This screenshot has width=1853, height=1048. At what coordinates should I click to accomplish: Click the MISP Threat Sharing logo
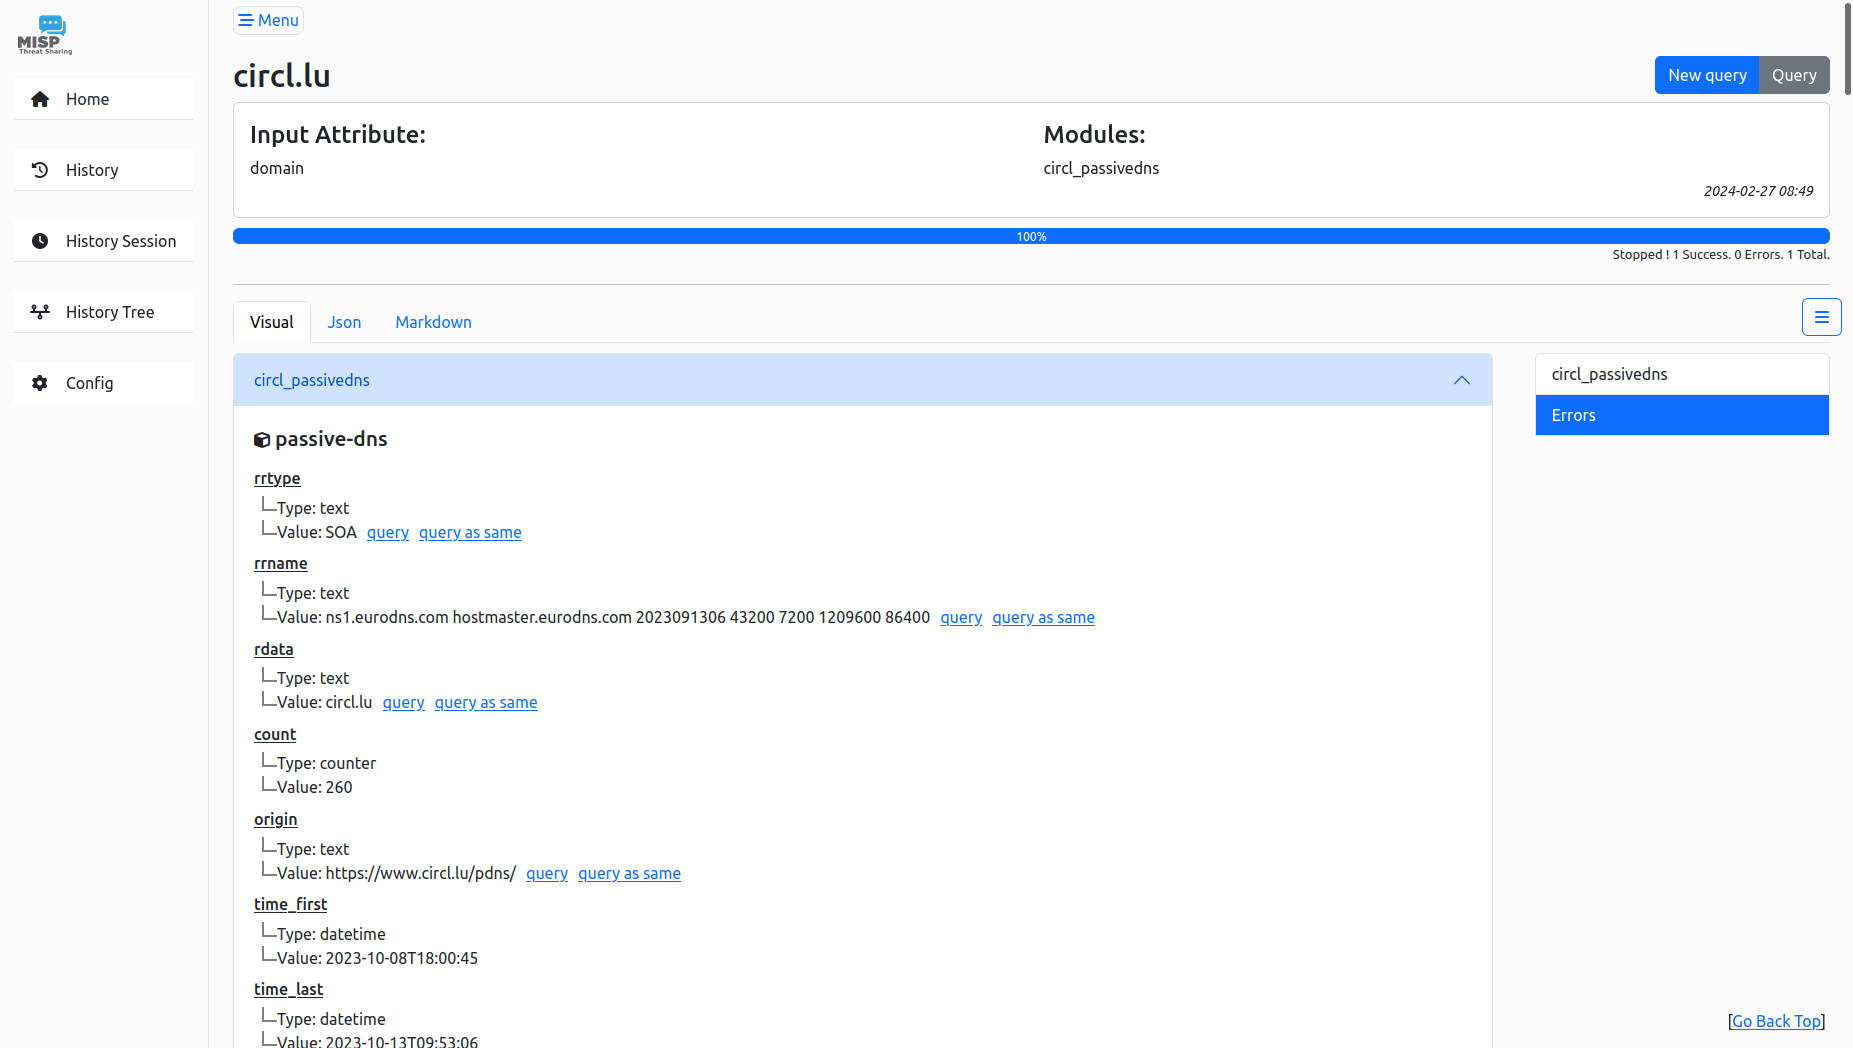[x=45, y=35]
